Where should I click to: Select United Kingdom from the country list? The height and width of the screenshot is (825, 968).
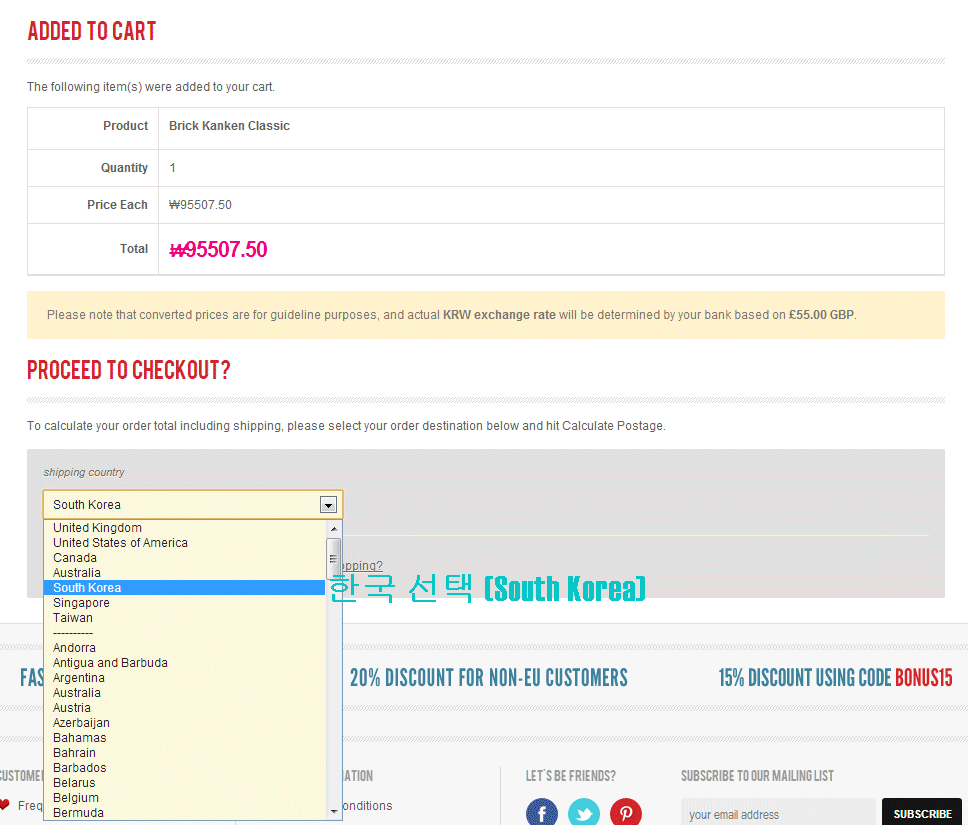(97, 528)
